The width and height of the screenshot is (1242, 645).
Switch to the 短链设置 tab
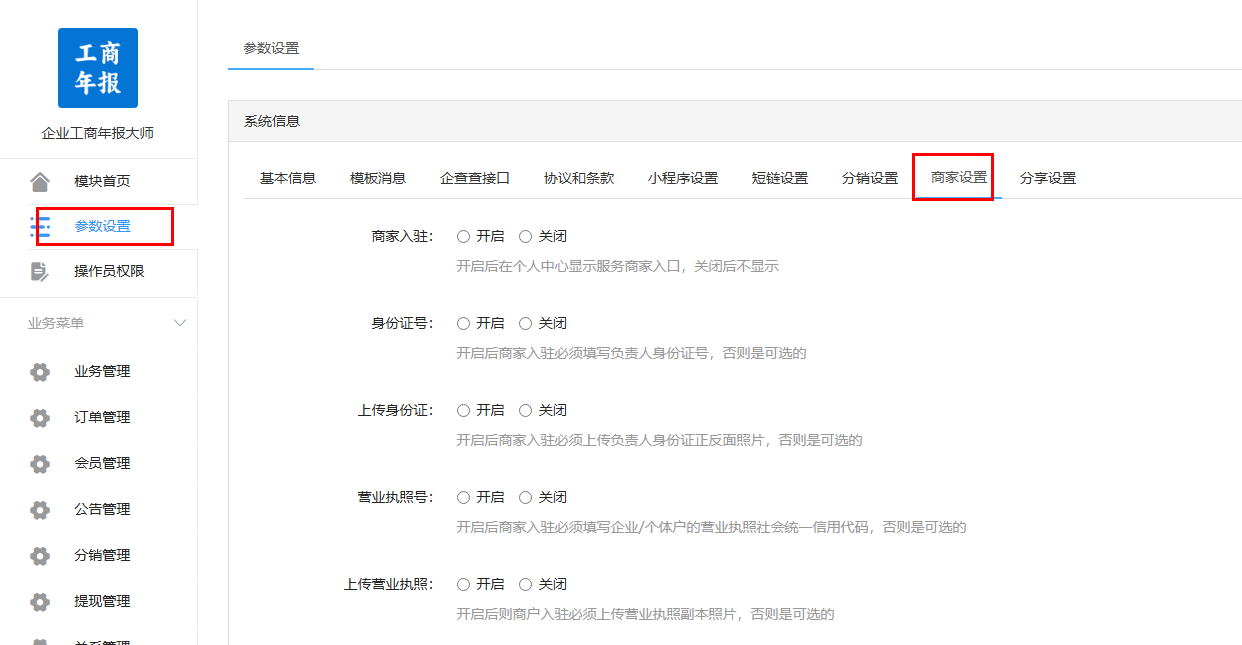tap(780, 178)
